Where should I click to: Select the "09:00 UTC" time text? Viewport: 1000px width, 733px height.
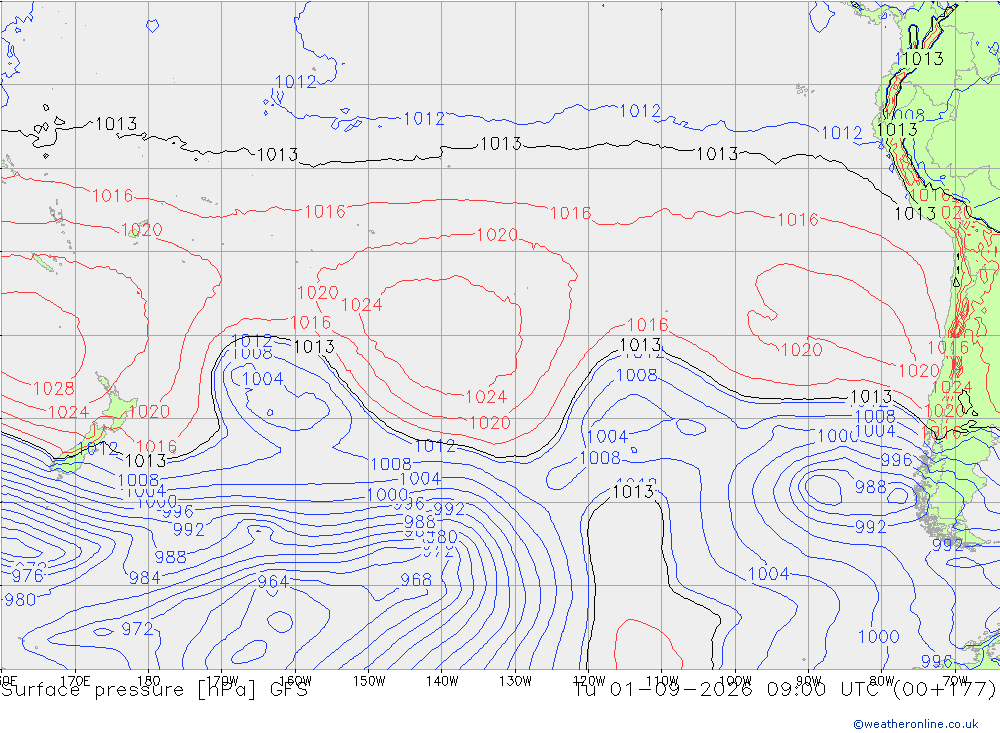click(x=825, y=690)
